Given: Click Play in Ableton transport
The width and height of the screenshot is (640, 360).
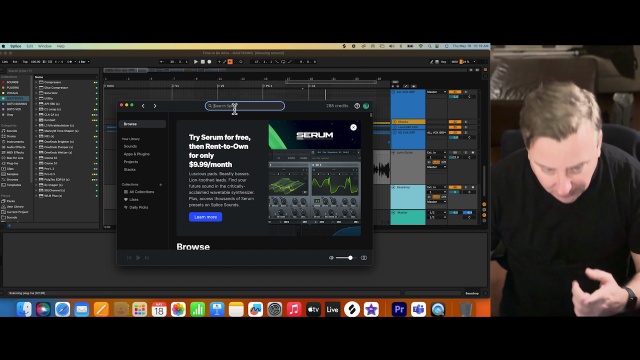Looking at the screenshot, I should point(196,62).
